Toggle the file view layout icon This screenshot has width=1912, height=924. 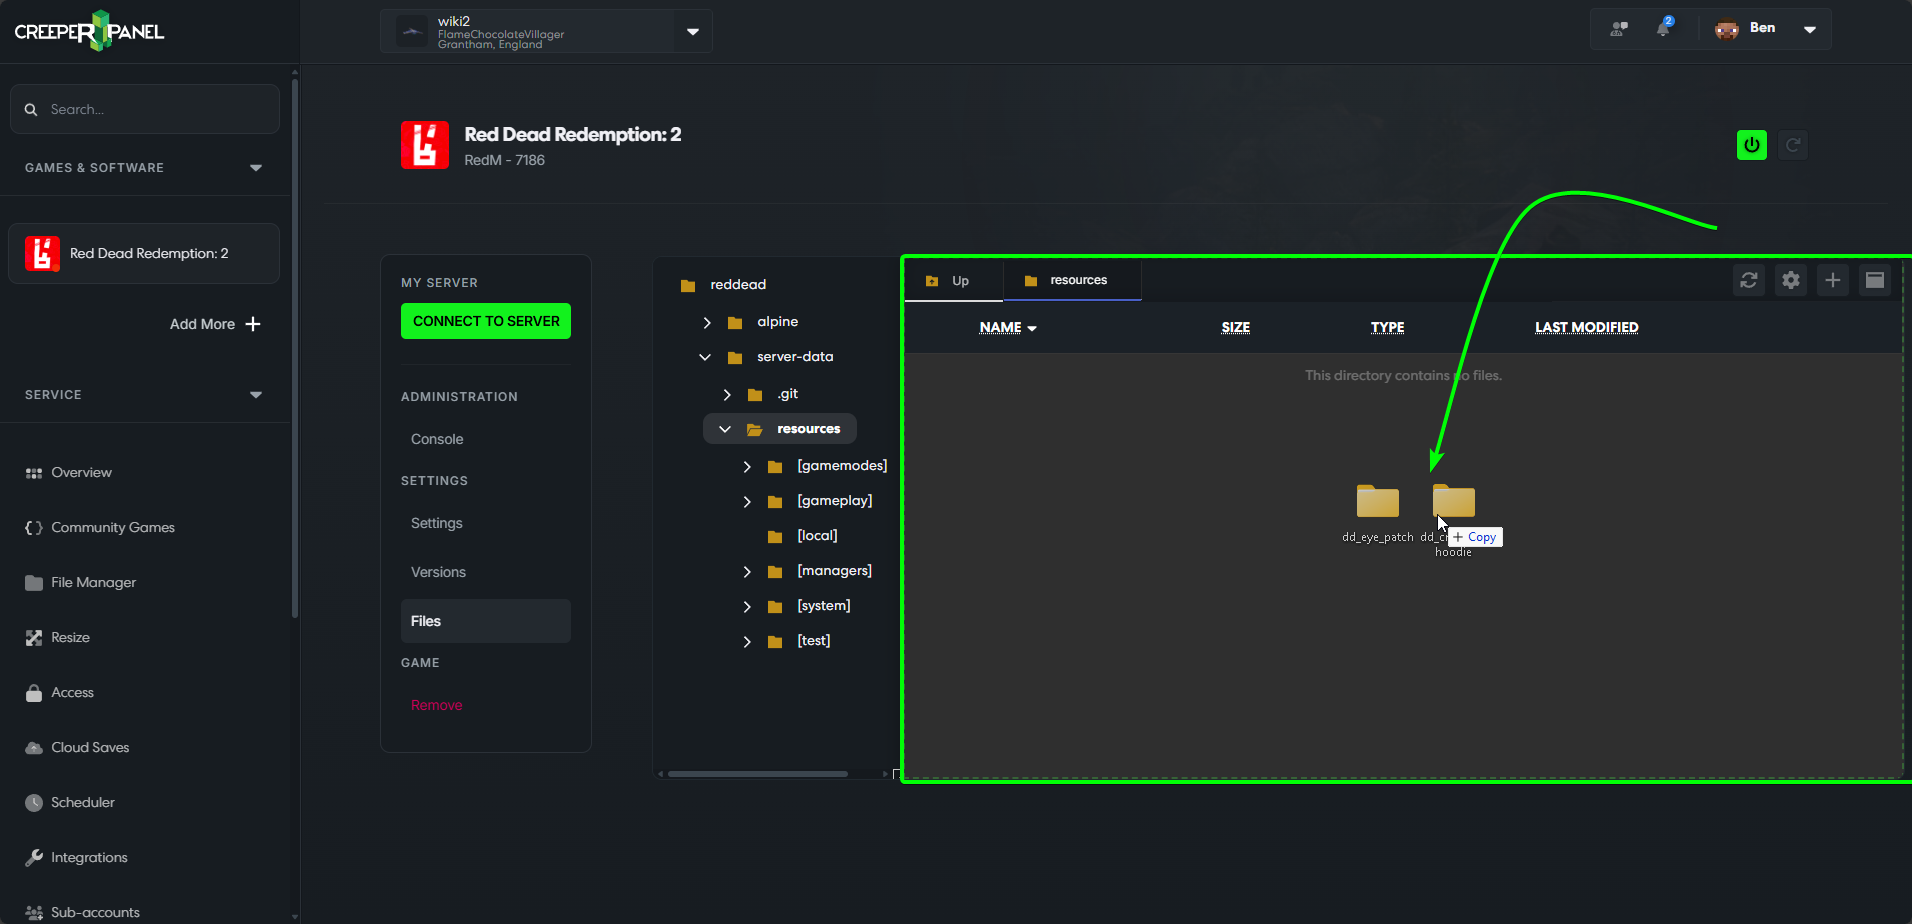1874,280
